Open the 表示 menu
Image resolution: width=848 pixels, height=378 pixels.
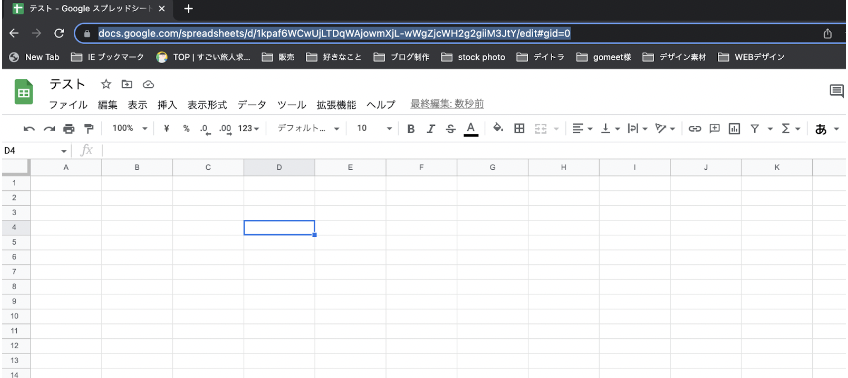pos(137,104)
